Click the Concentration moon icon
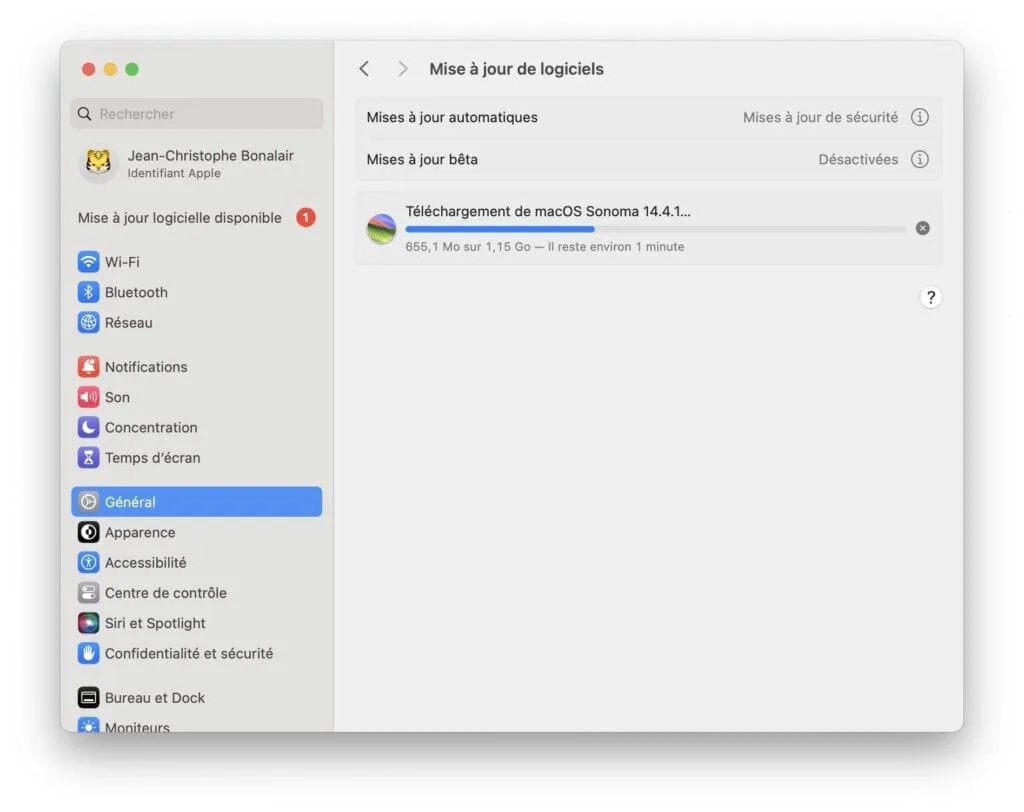Screen dimensions: 1024x812 pyautogui.click(x=88, y=427)
